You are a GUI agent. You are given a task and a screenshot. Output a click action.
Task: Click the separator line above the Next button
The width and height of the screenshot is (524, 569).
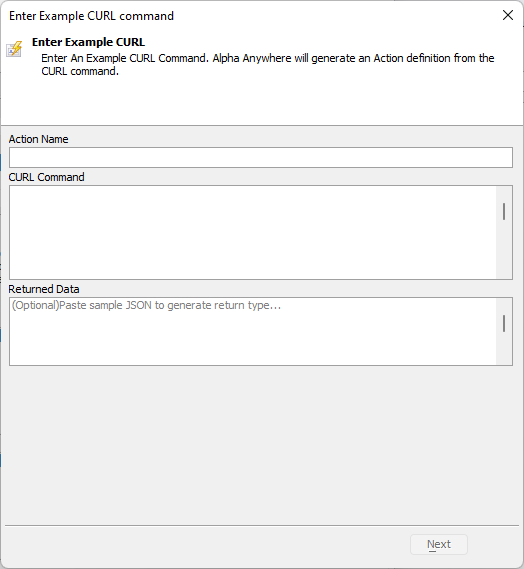(262, 525)
